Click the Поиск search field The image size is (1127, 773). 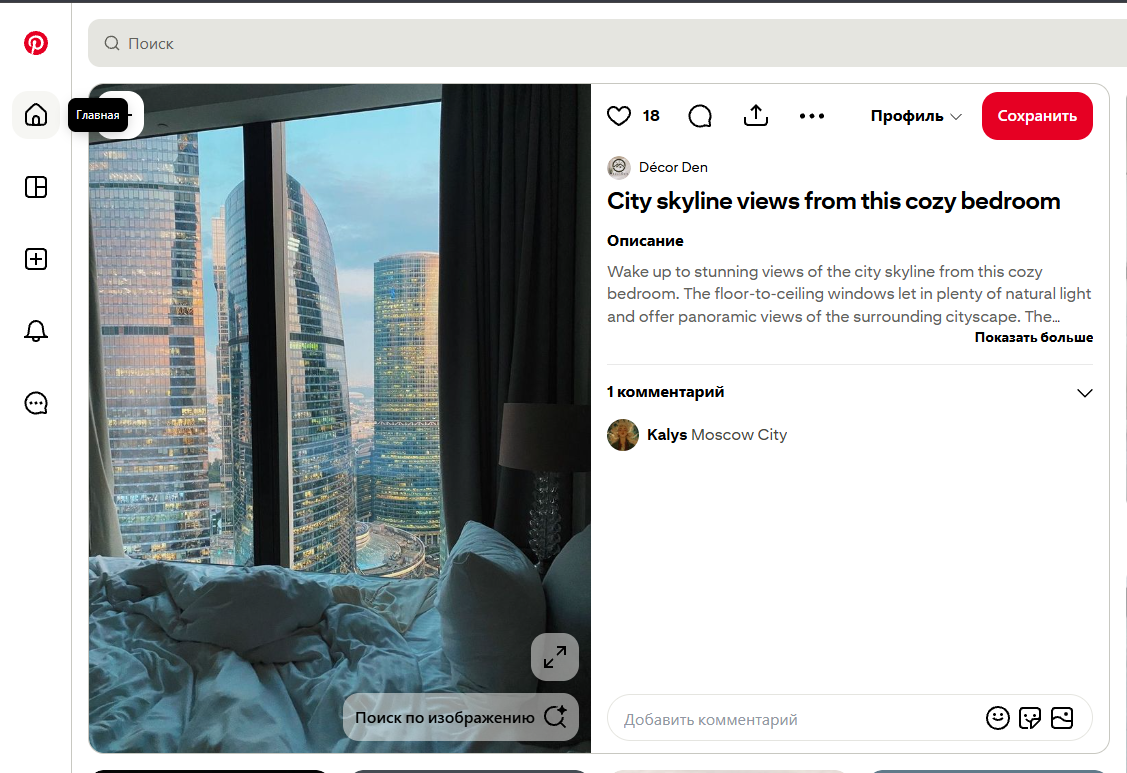tap(607, 43)
